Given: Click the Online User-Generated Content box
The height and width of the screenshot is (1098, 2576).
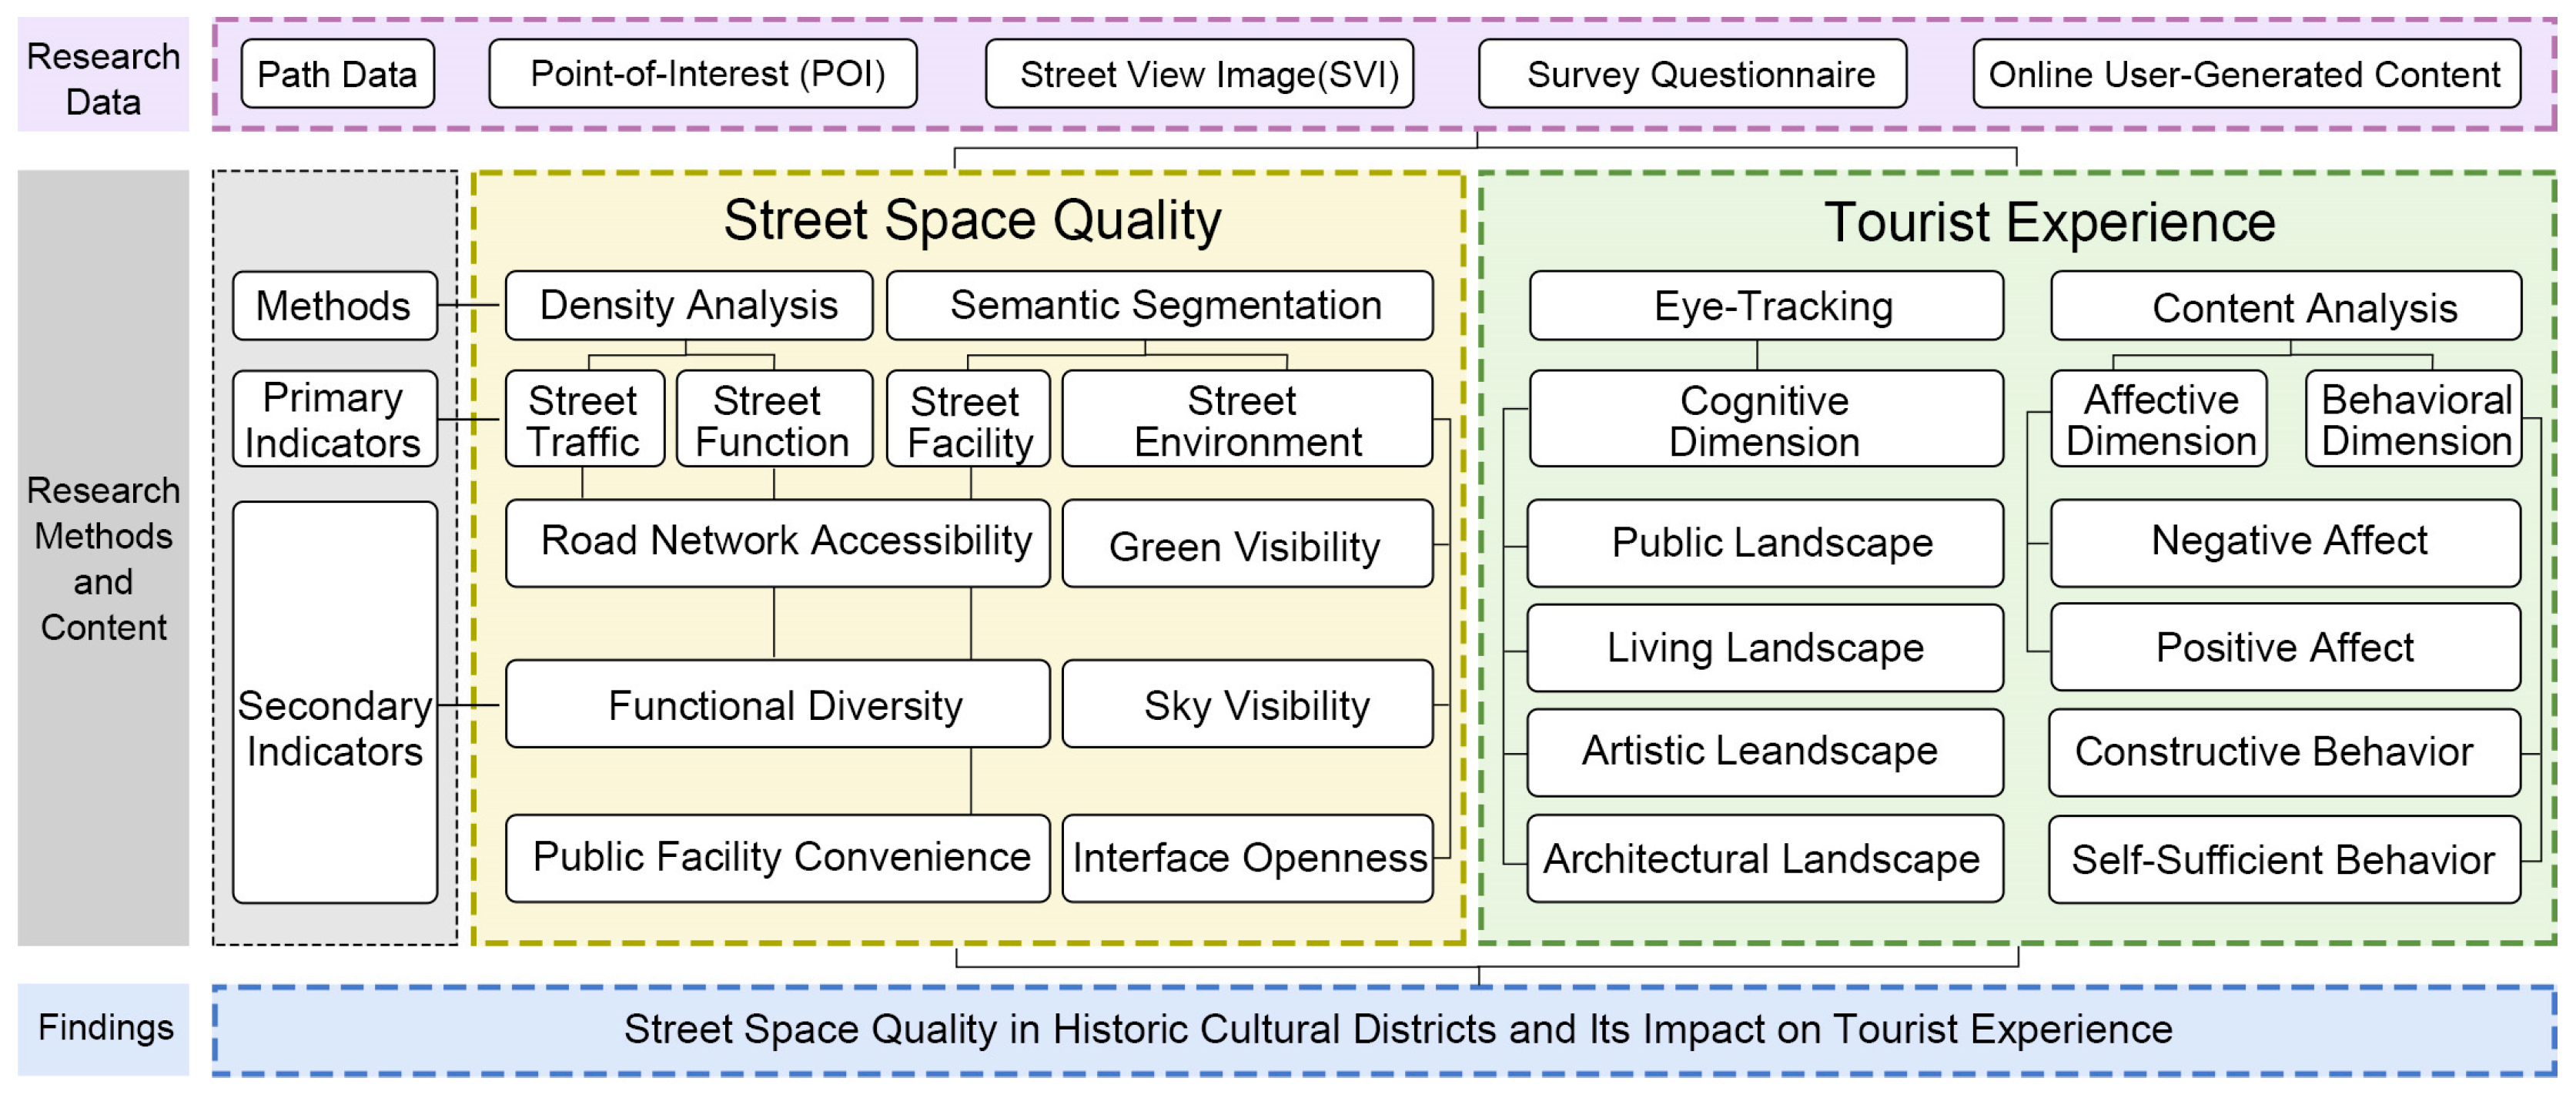Looking at the screenshot, I should coord(2245,74).
